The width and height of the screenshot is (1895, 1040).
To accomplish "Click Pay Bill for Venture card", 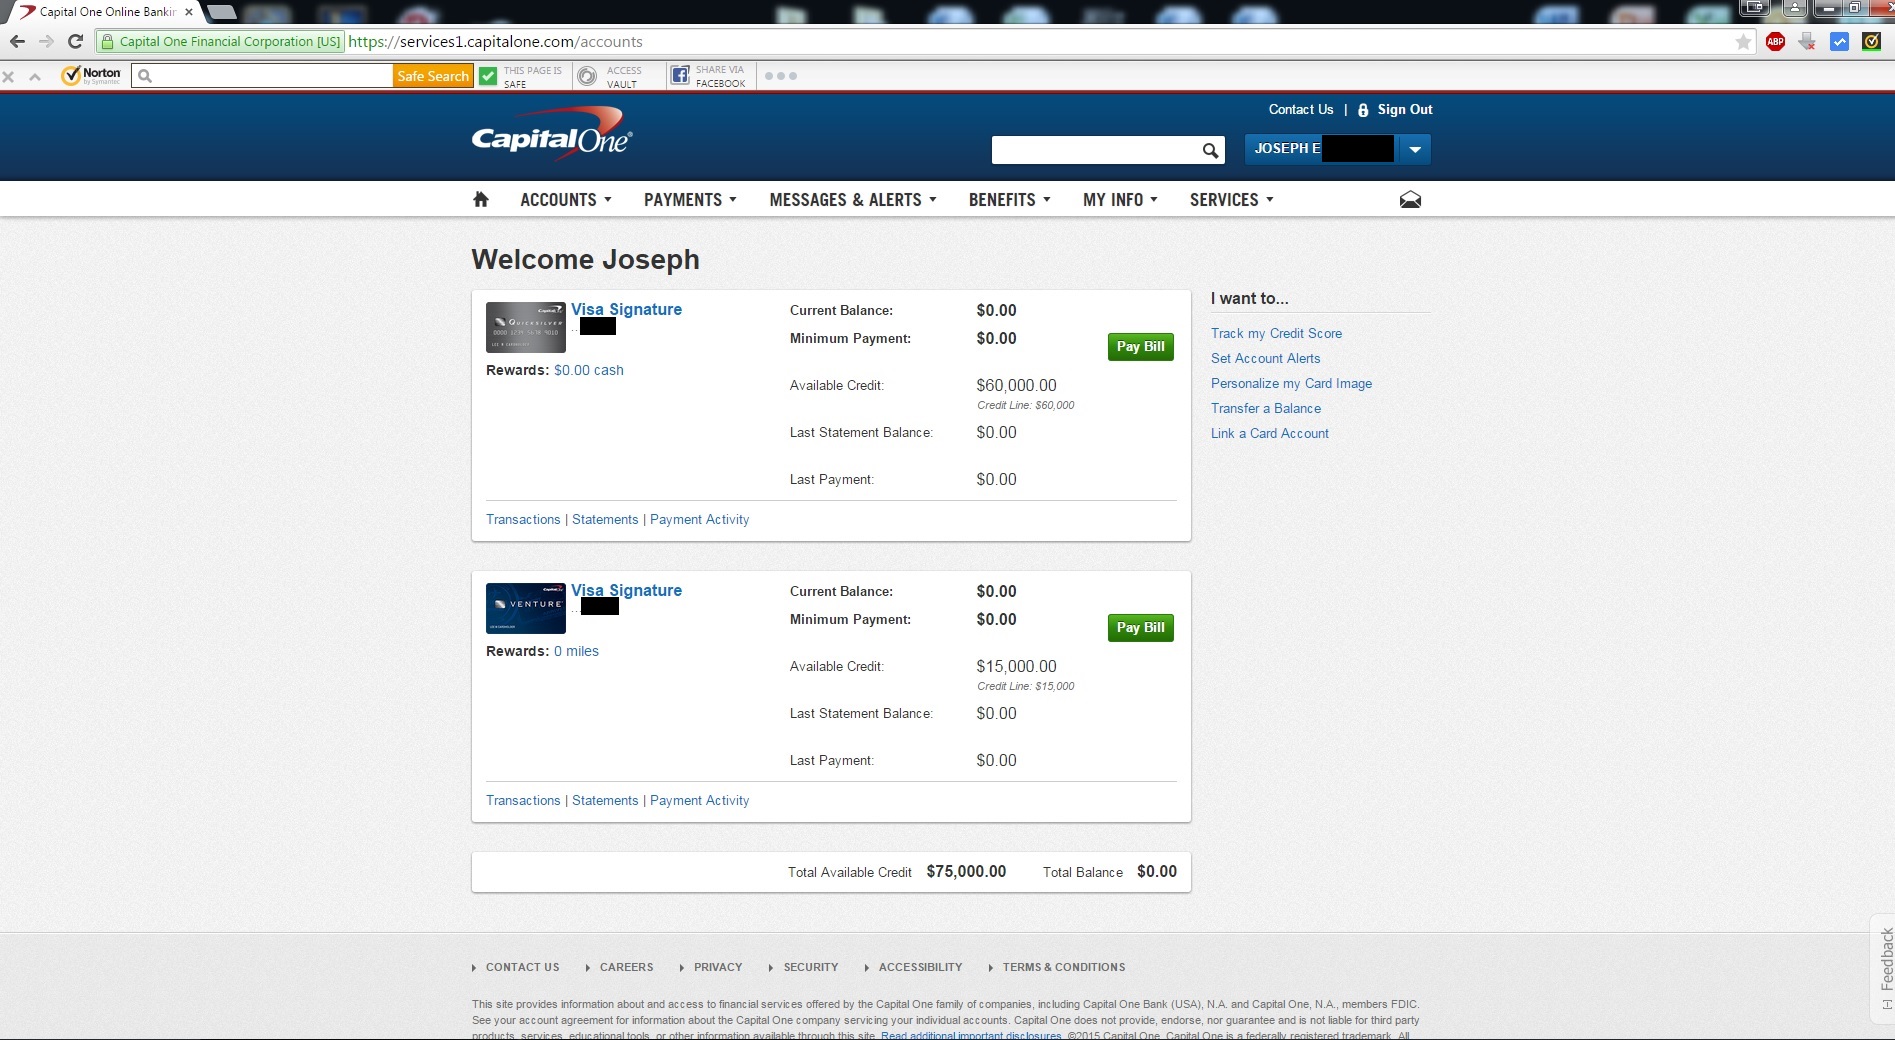I will [x=1141, y=628].
